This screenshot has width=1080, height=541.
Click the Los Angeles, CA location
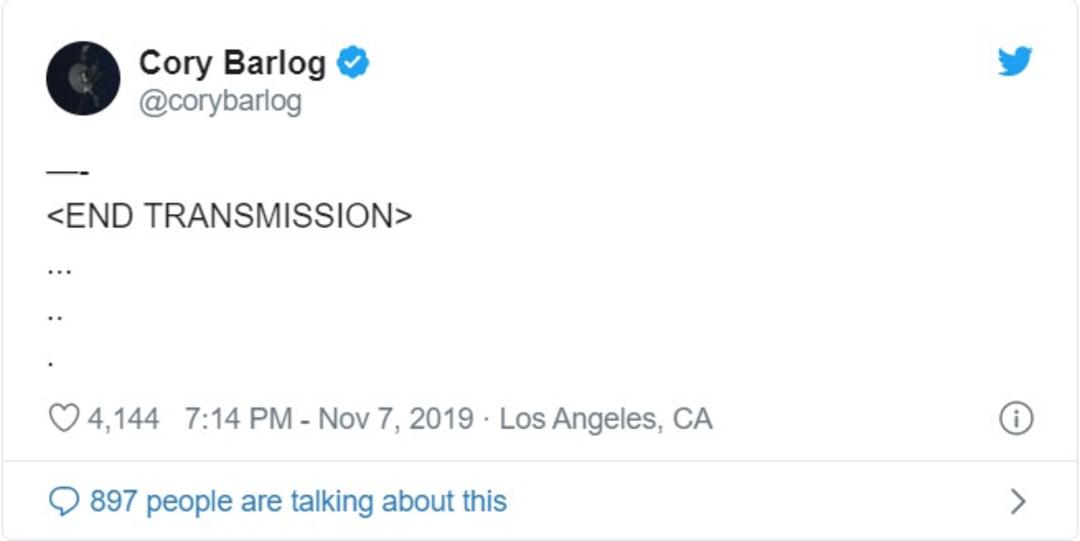click(605, 419)
